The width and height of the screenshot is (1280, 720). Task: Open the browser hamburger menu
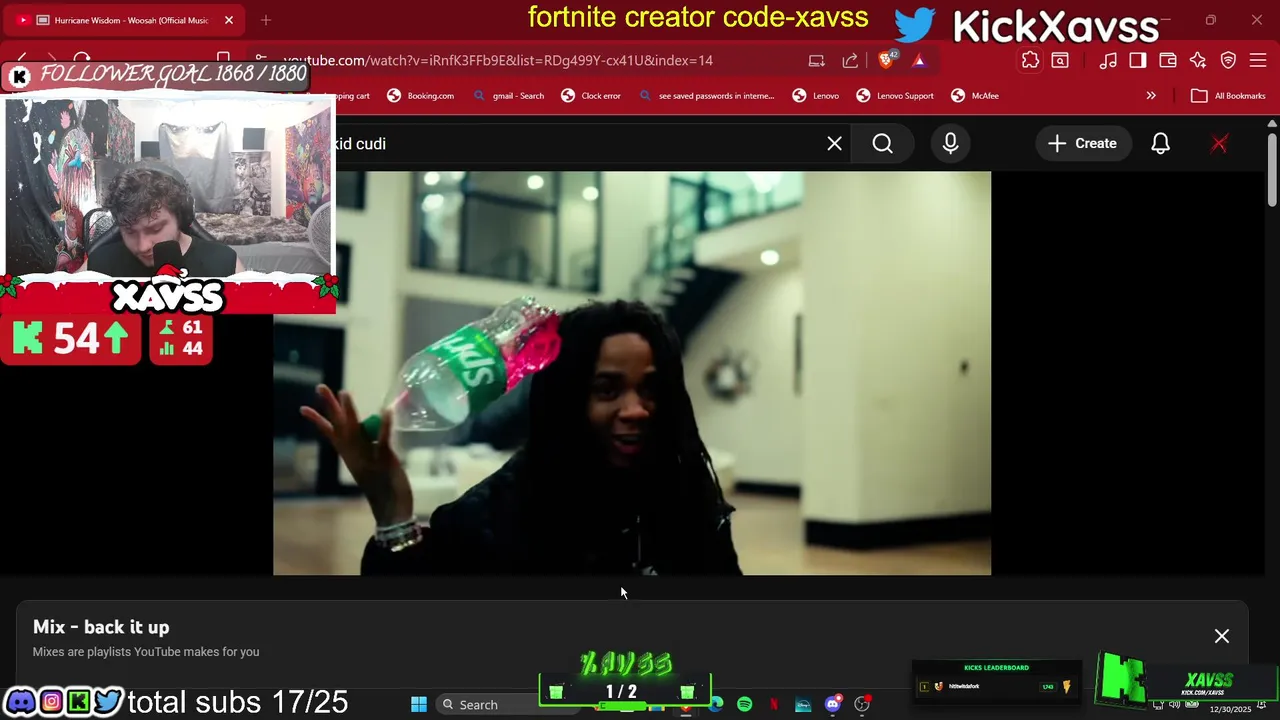coord(1258,60)
